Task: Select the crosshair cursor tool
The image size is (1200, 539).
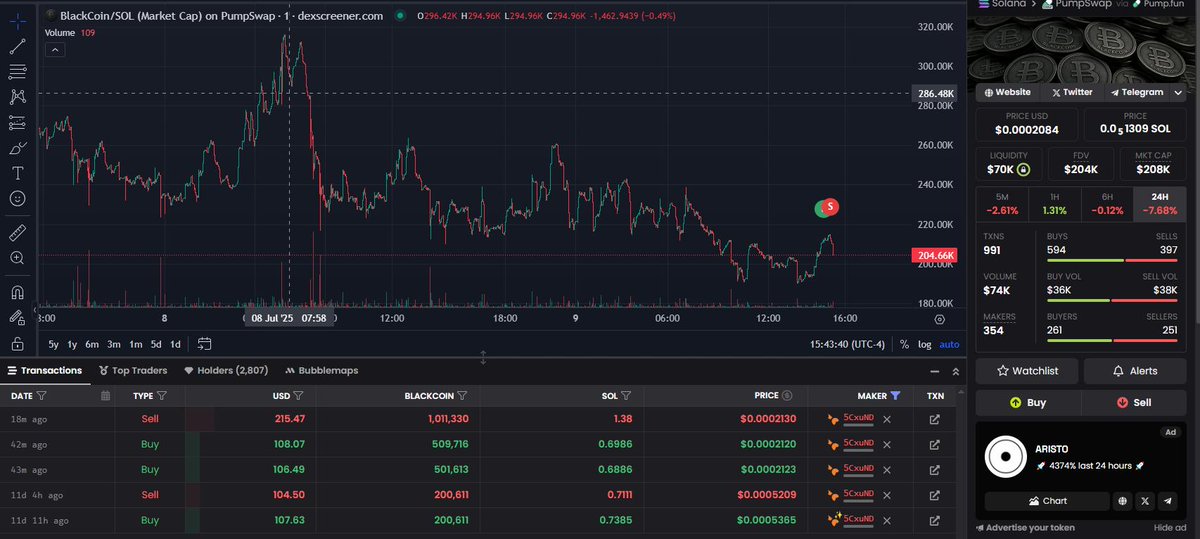Action: (17, 20)
